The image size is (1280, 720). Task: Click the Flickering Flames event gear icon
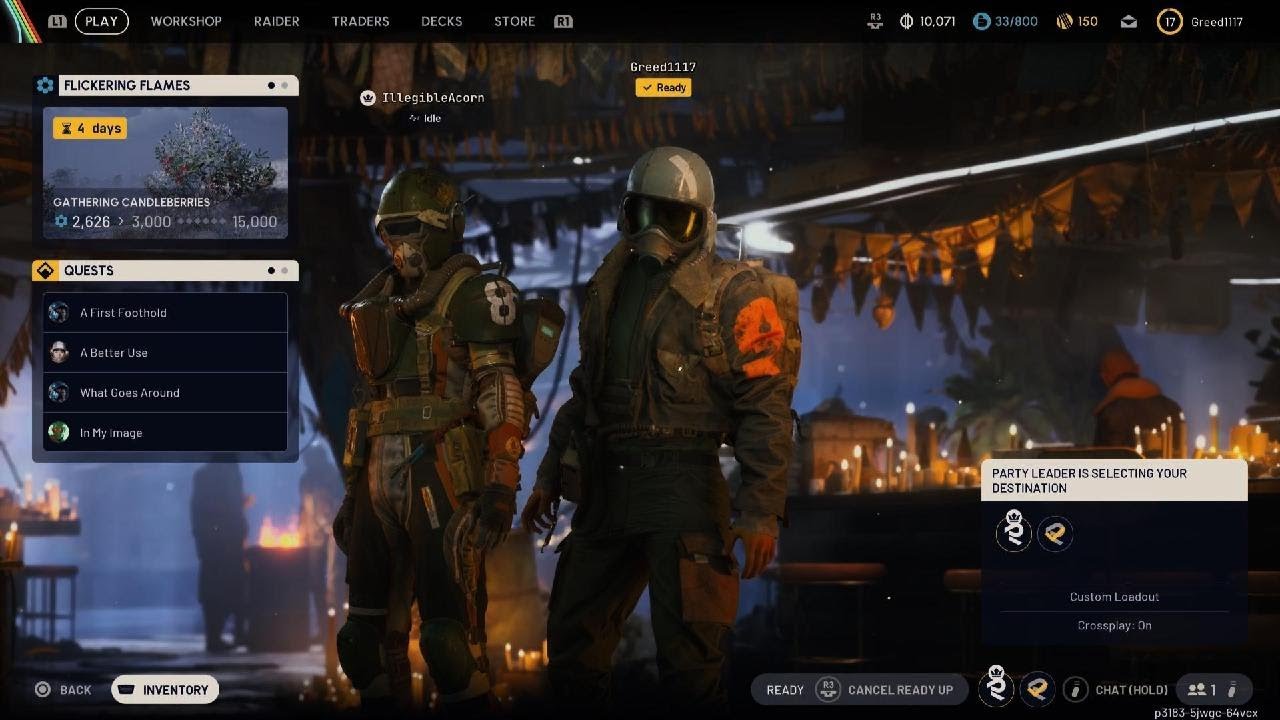(45, 85)
